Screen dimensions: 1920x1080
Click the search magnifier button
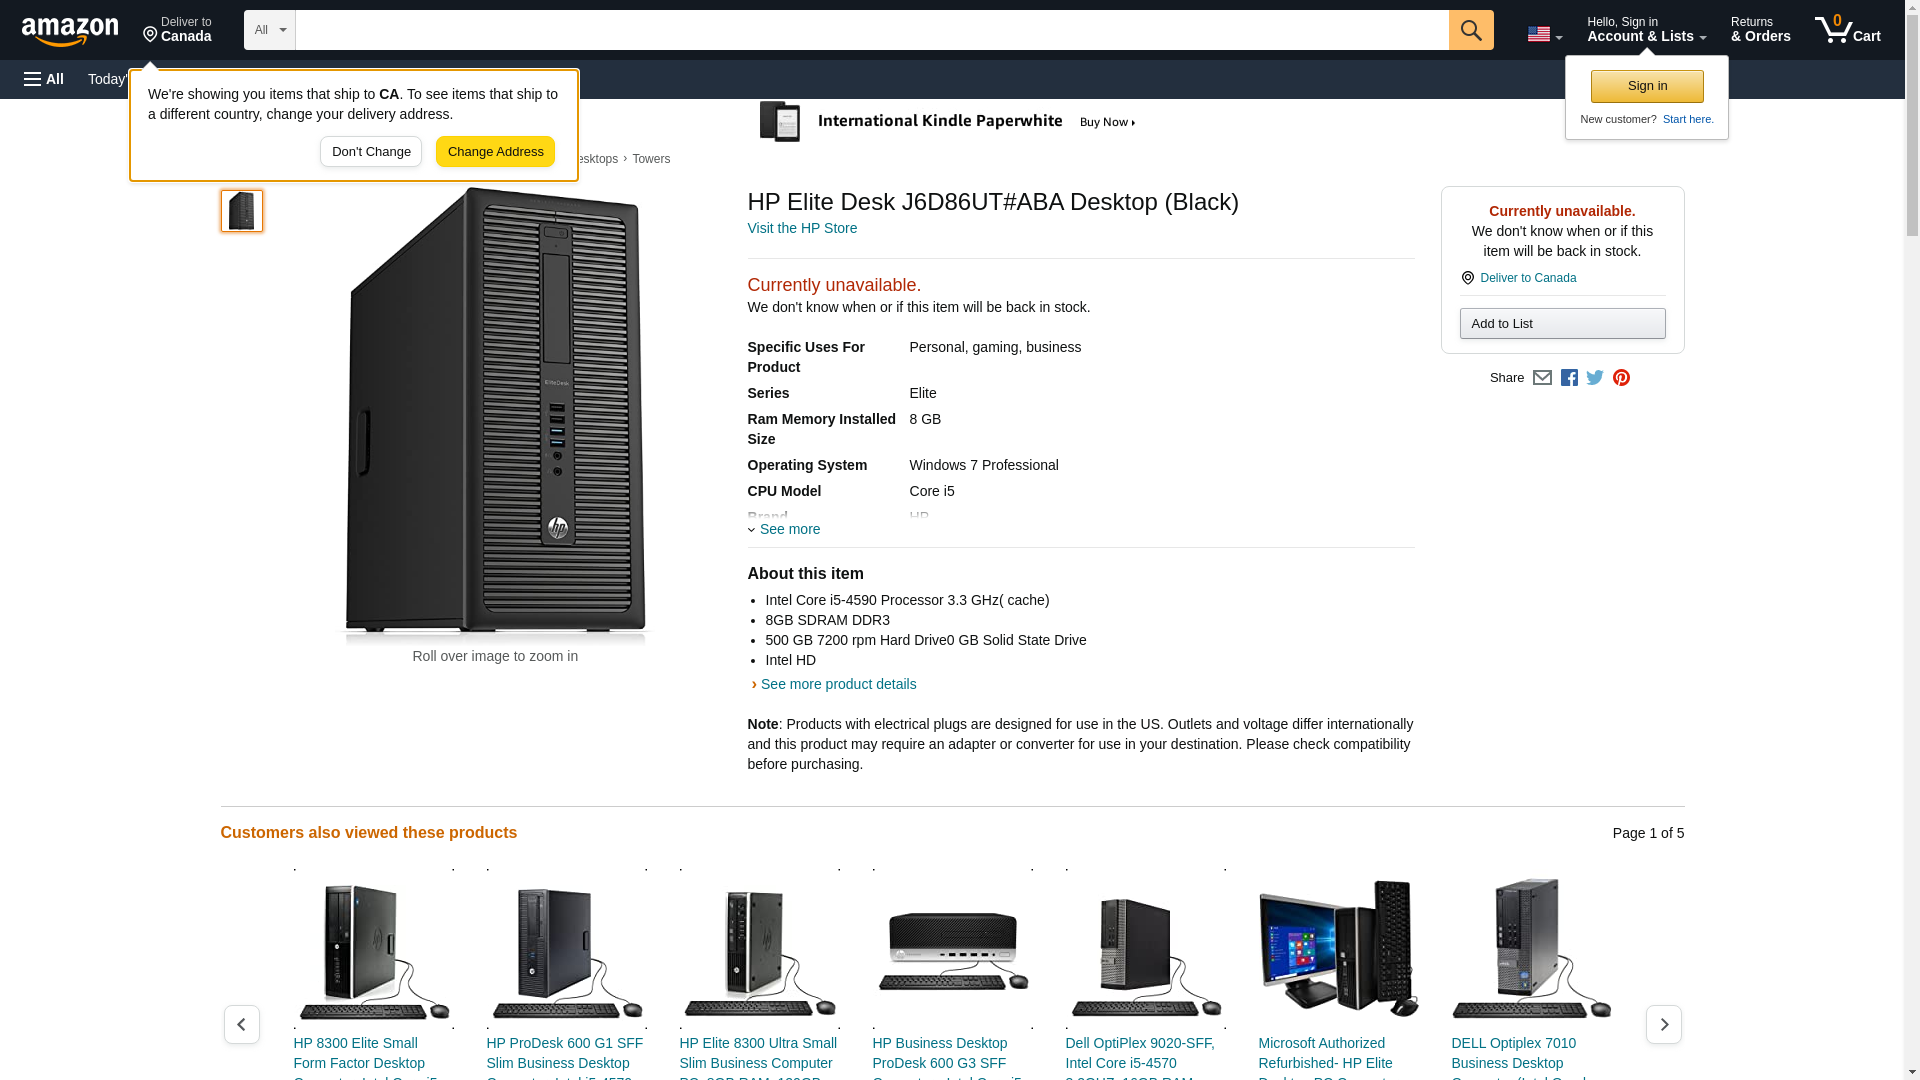[x=1470, y=30]
